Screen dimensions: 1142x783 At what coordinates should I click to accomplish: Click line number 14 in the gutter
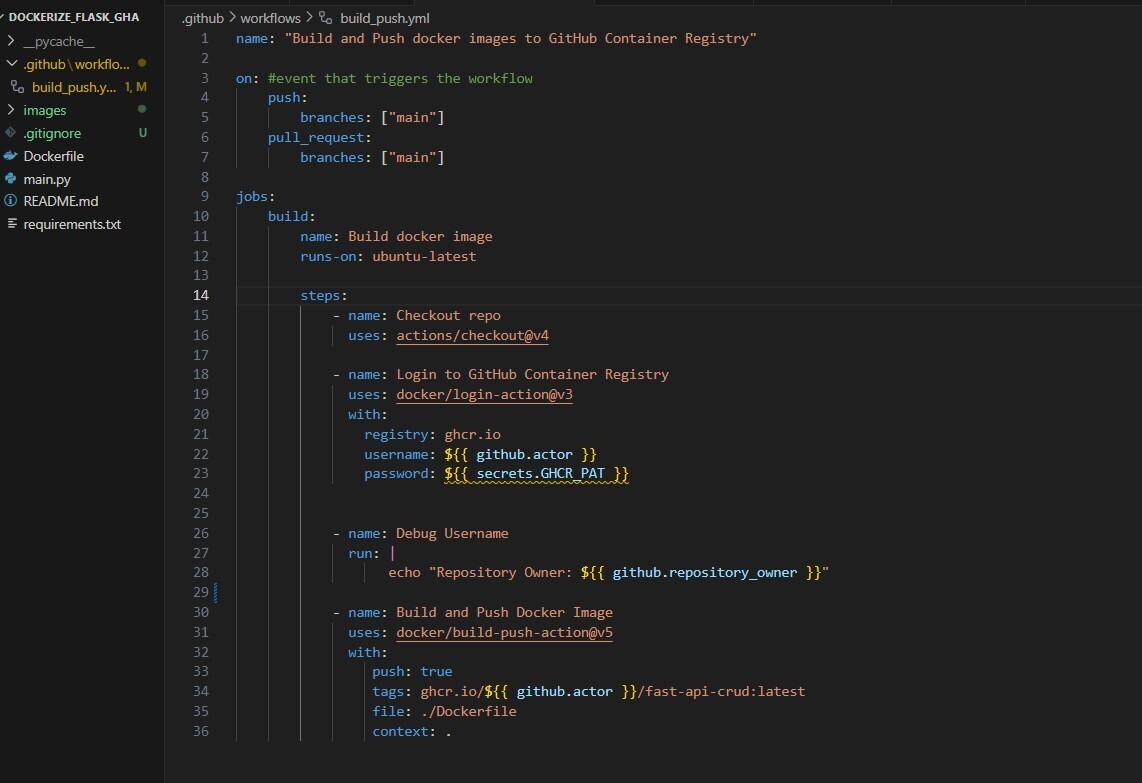point(201,295)
